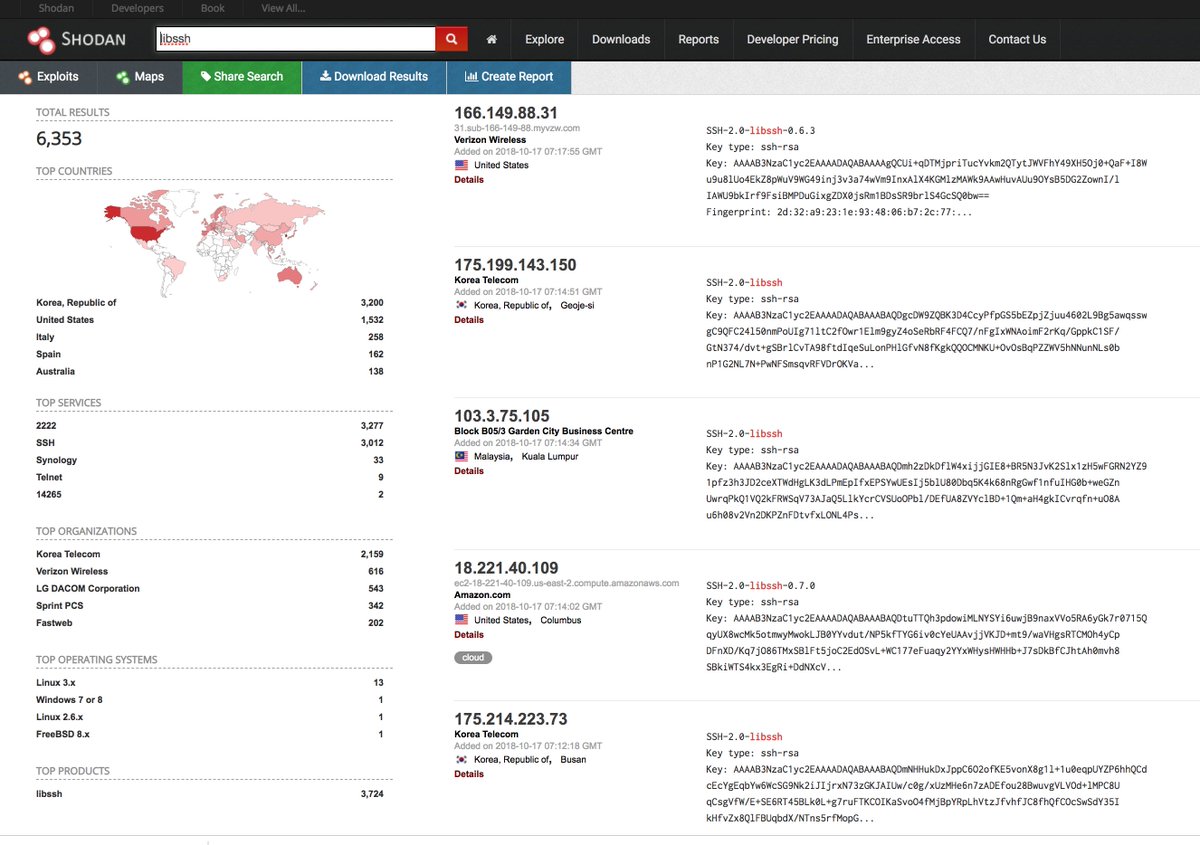Filter by Italy country
The height and width of the screenshot is (845, 1200).
(45, 337)
